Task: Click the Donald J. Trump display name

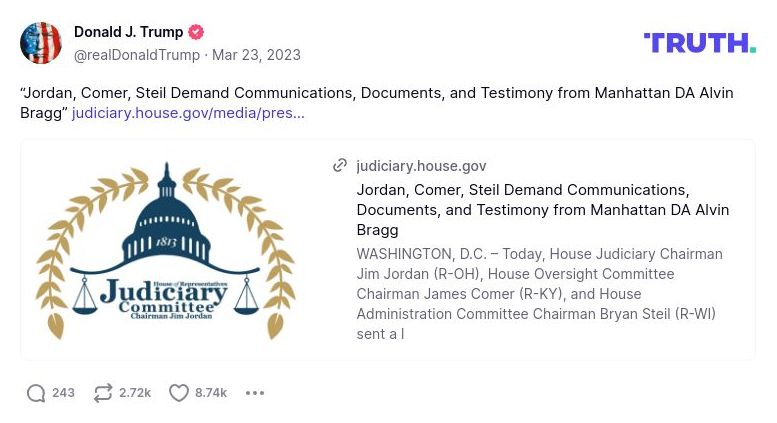Action: [128, 33]
